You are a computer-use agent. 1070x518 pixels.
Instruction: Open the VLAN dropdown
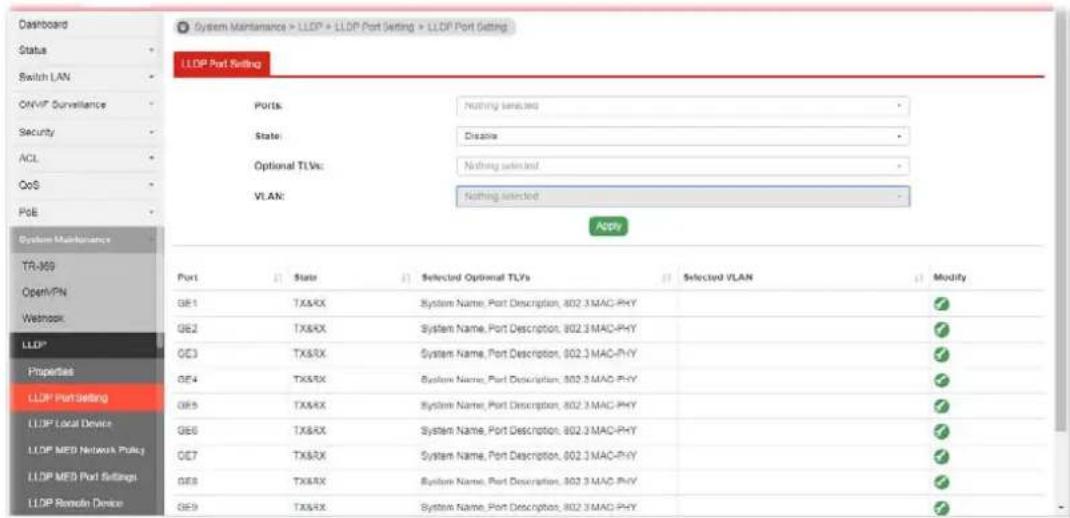pos(682,197)
